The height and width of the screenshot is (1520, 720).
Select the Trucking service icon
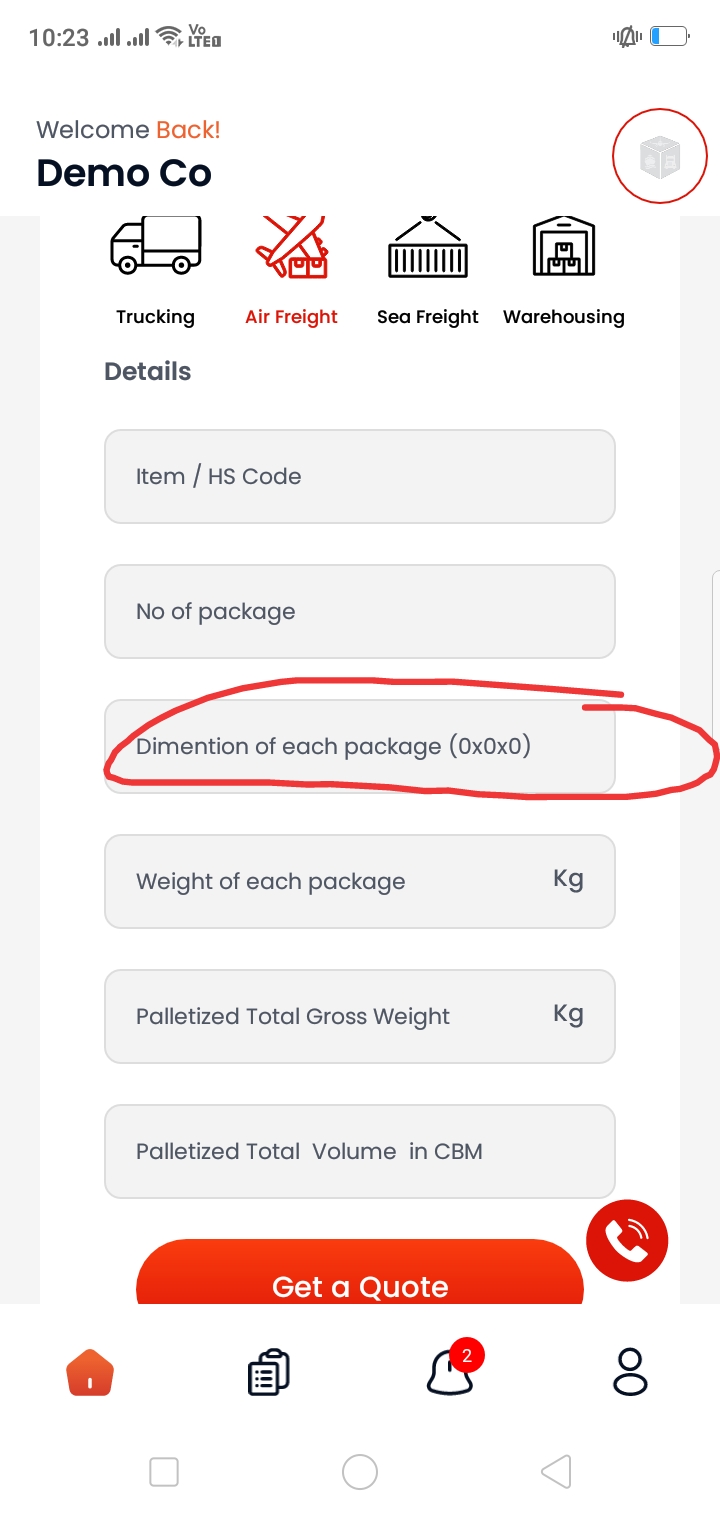coord(155,245)
